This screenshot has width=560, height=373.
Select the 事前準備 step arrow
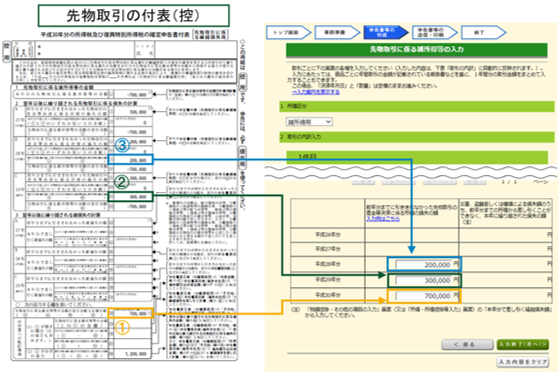(337, 33)
